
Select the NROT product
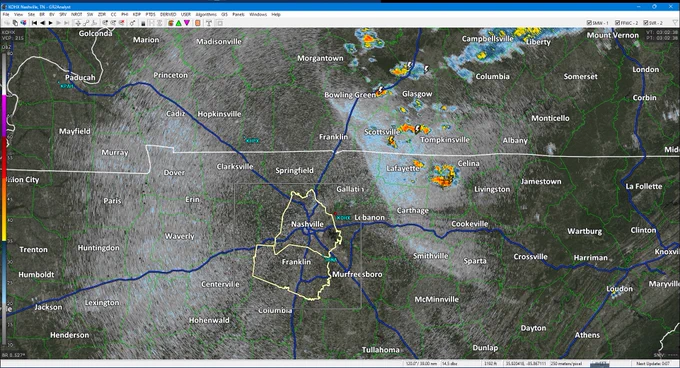[76, 14]
